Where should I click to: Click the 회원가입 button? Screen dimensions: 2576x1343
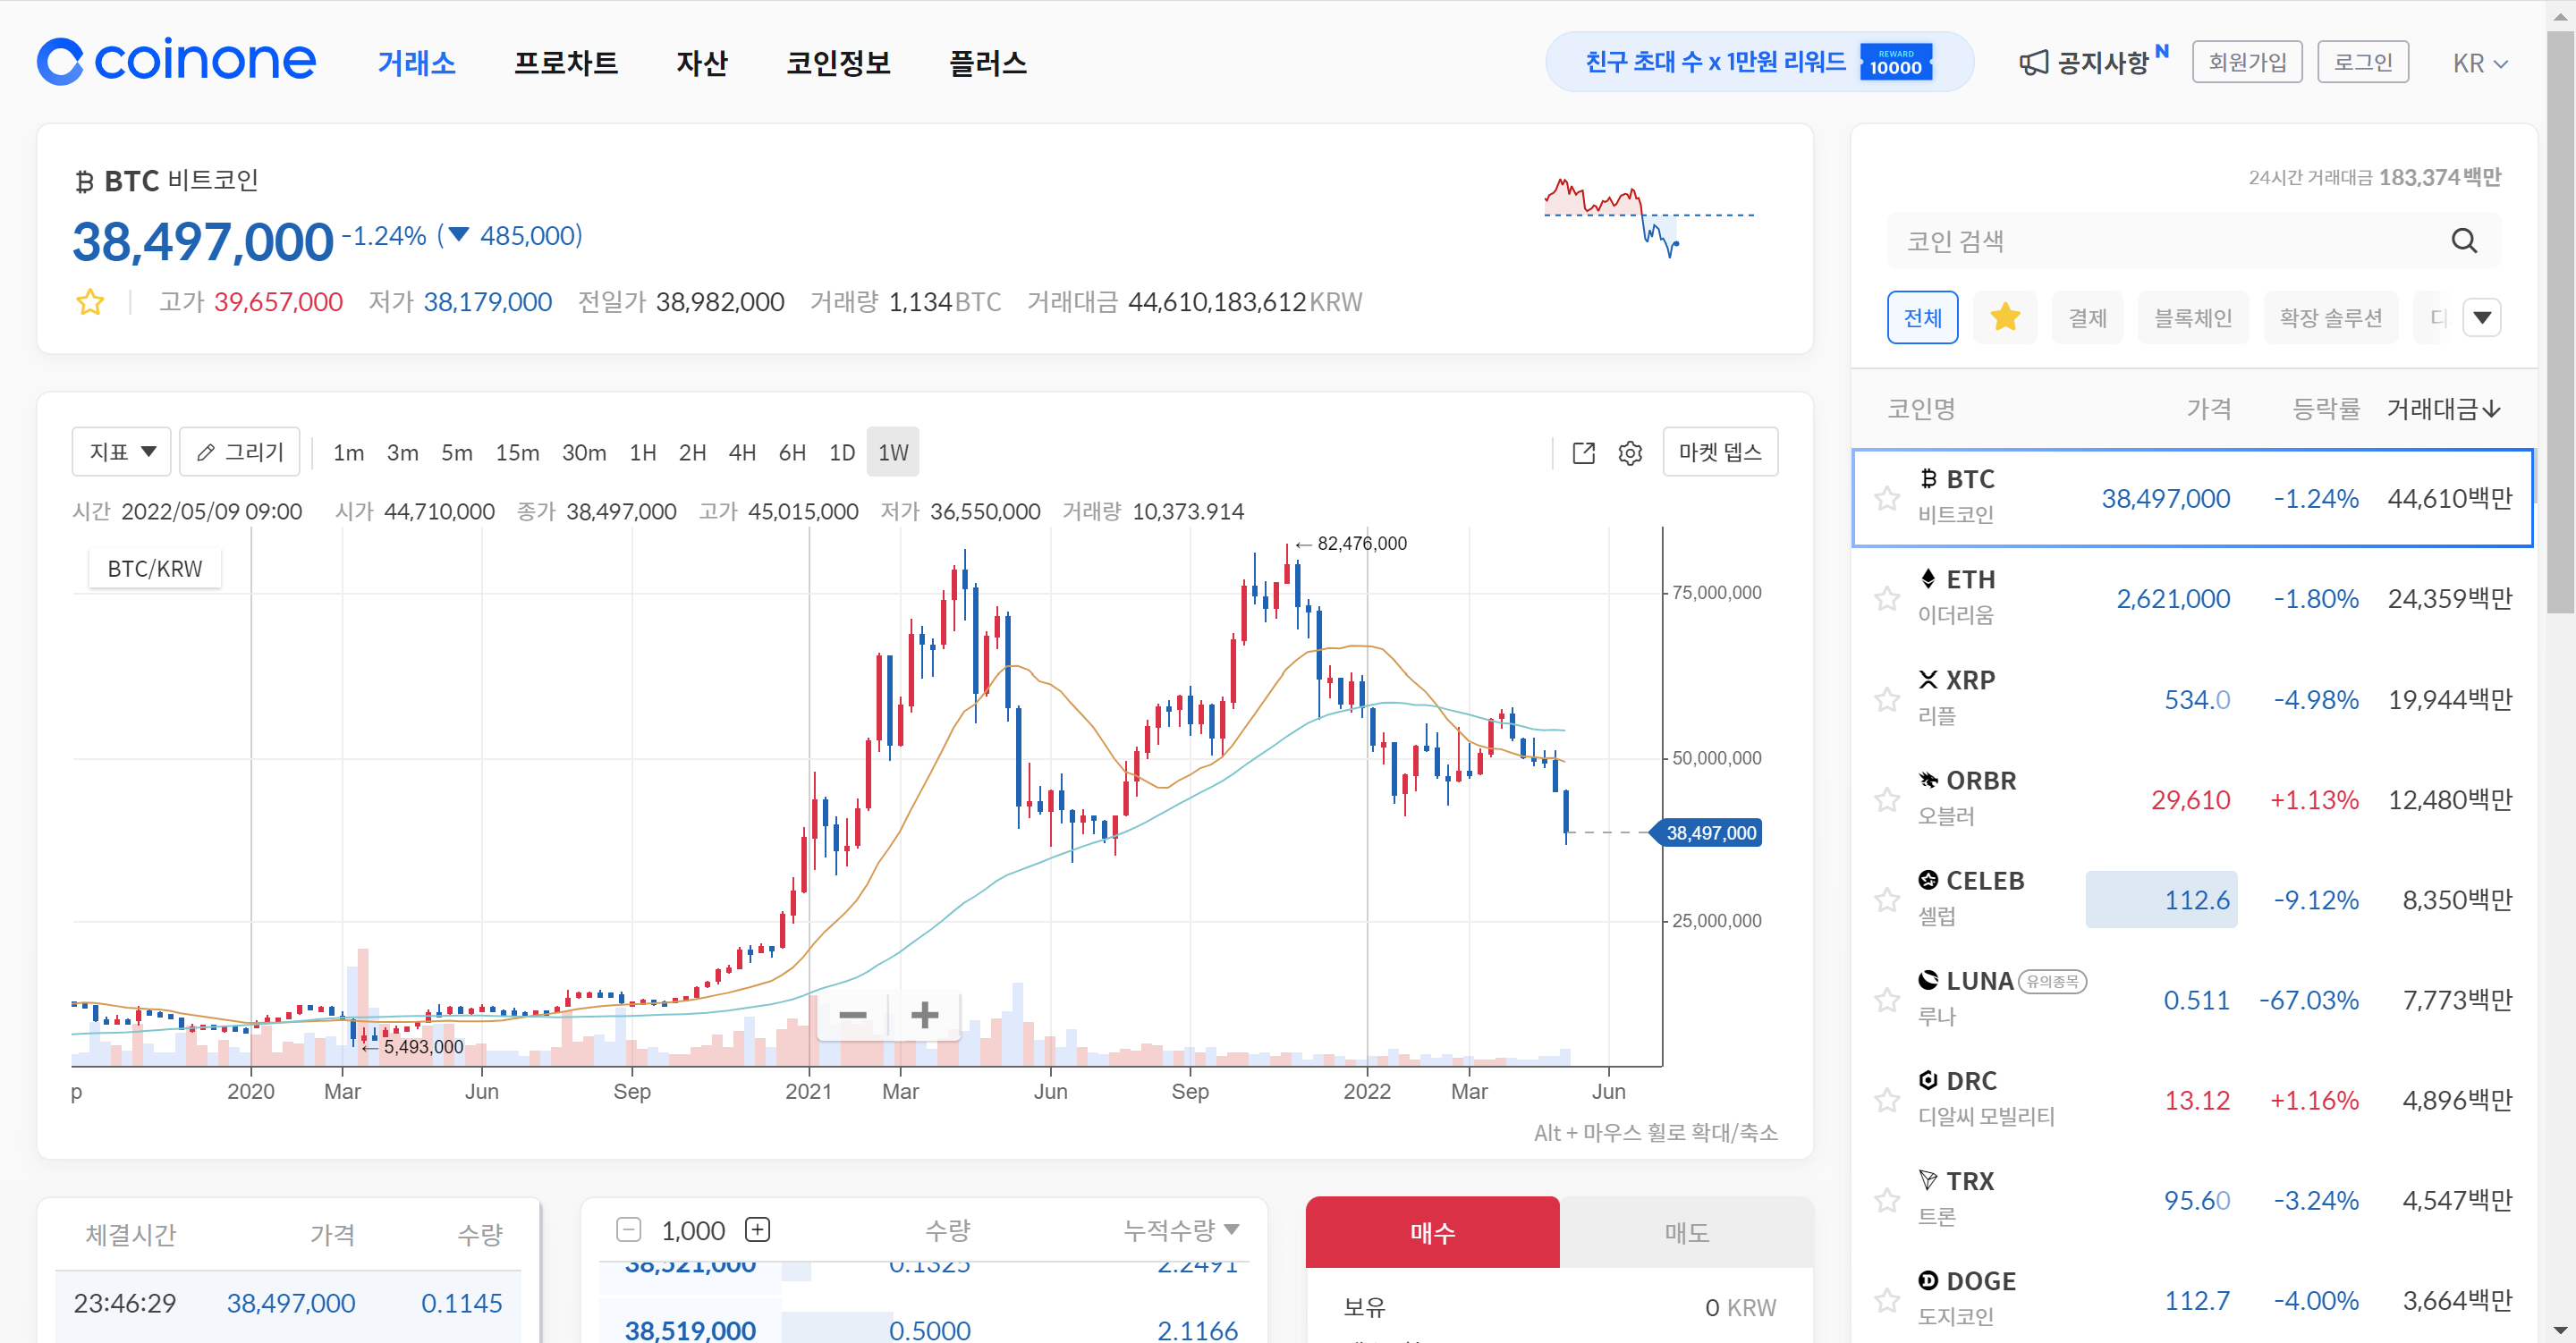click(2247, 62)
